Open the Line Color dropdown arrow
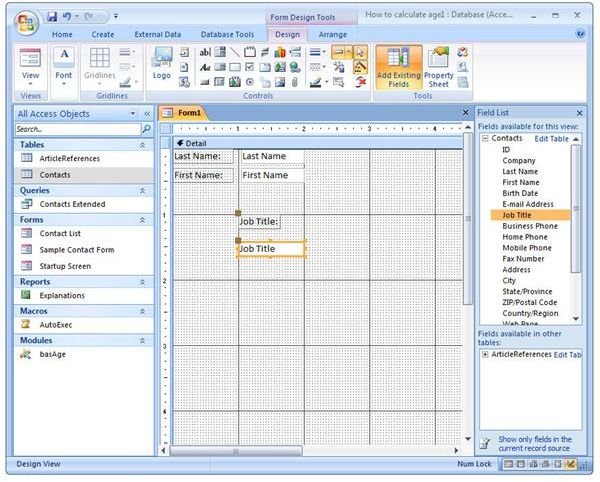 click(x=326, y=82)
